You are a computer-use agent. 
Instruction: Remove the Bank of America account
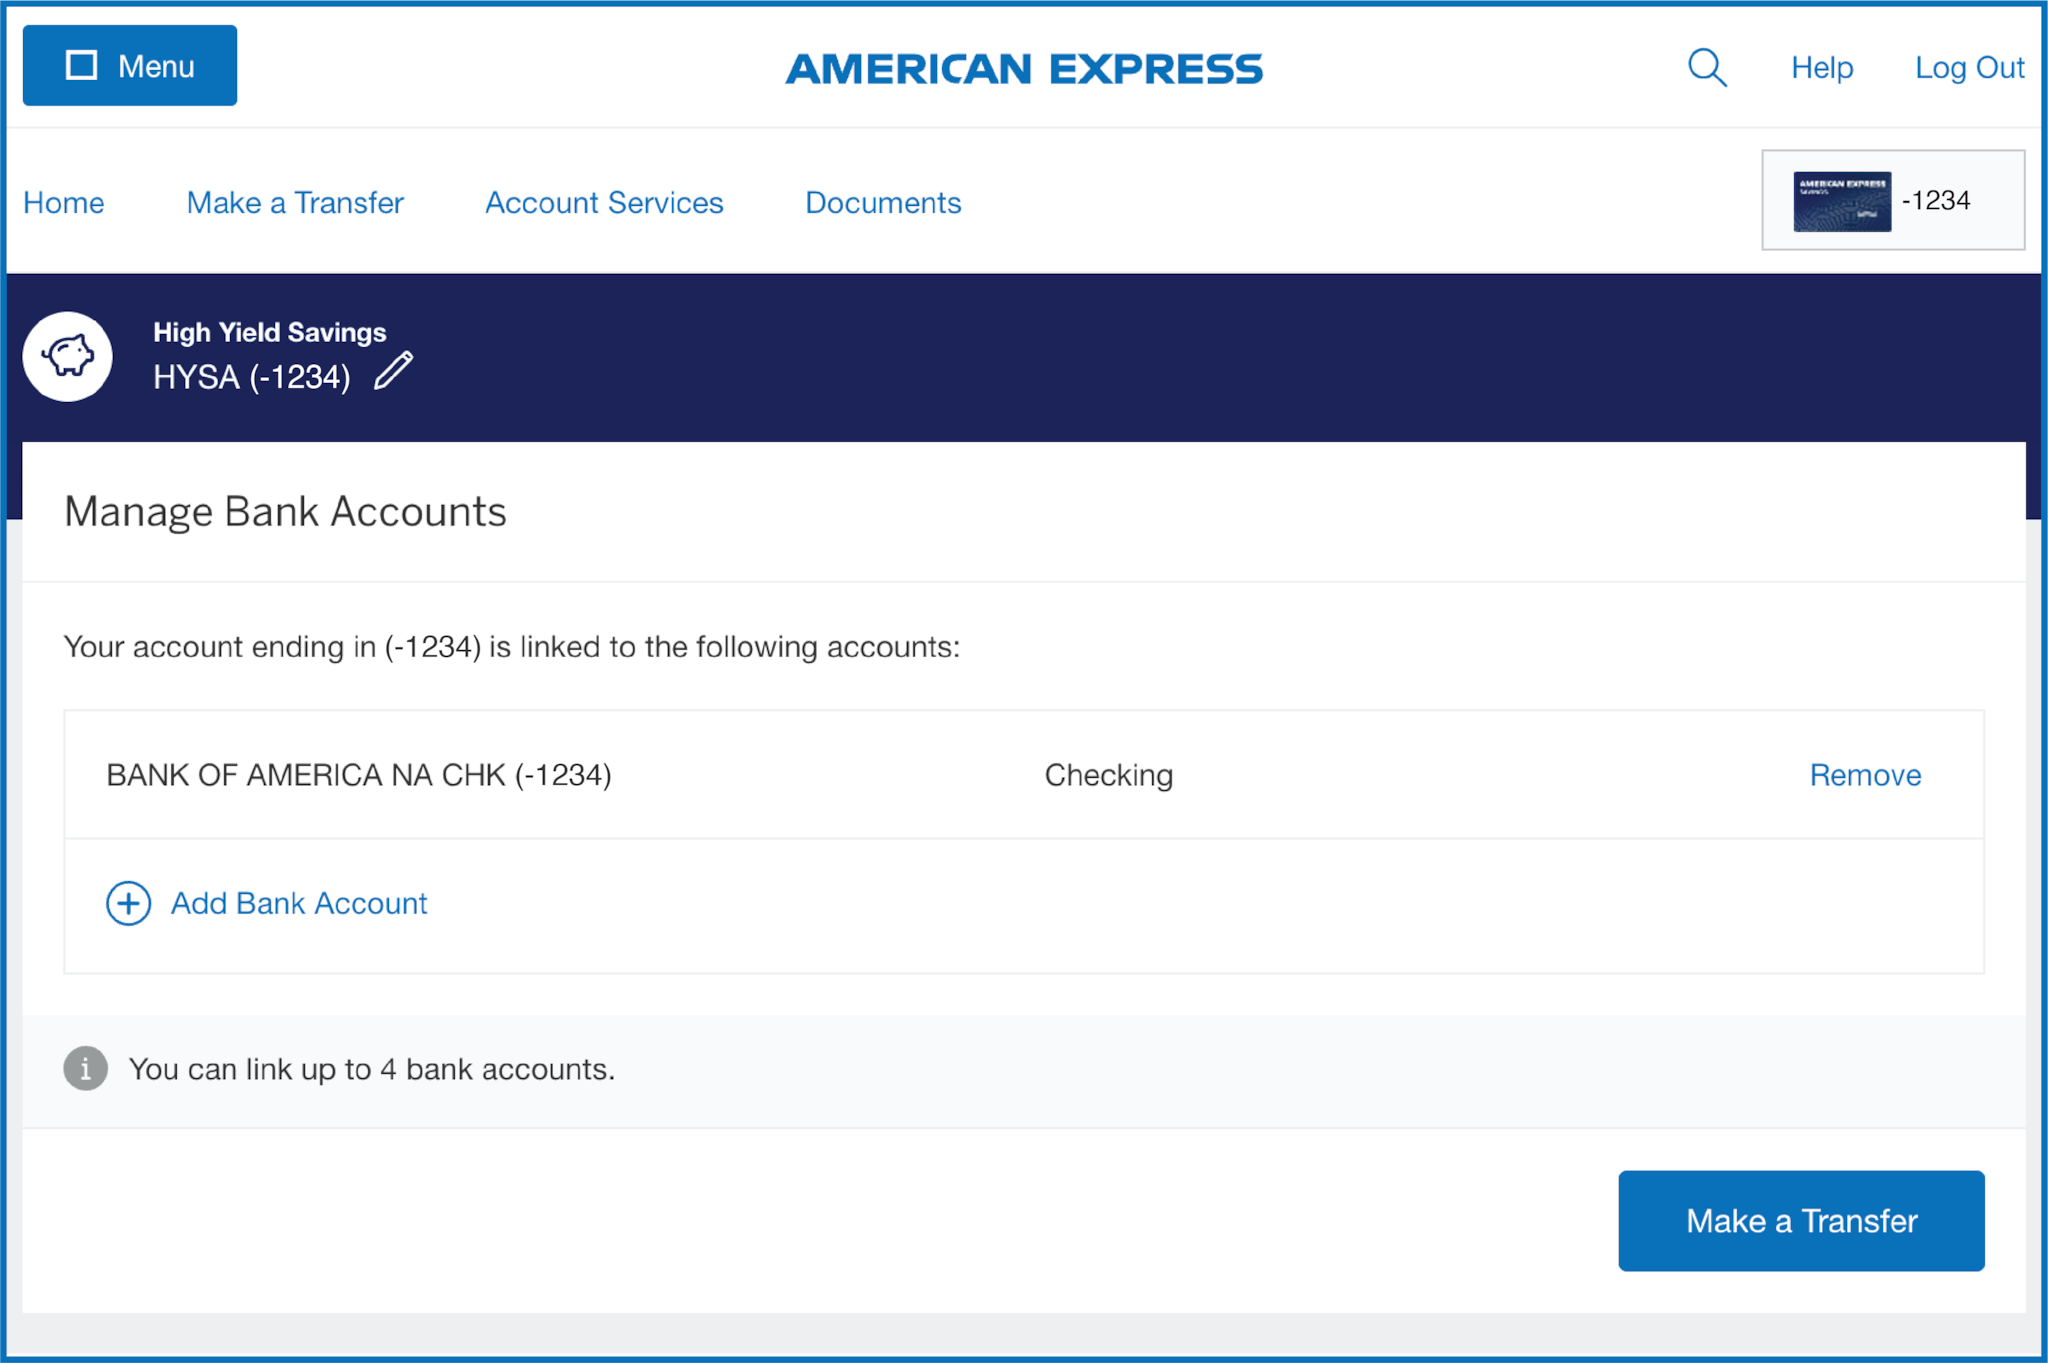pos(1865,775)
